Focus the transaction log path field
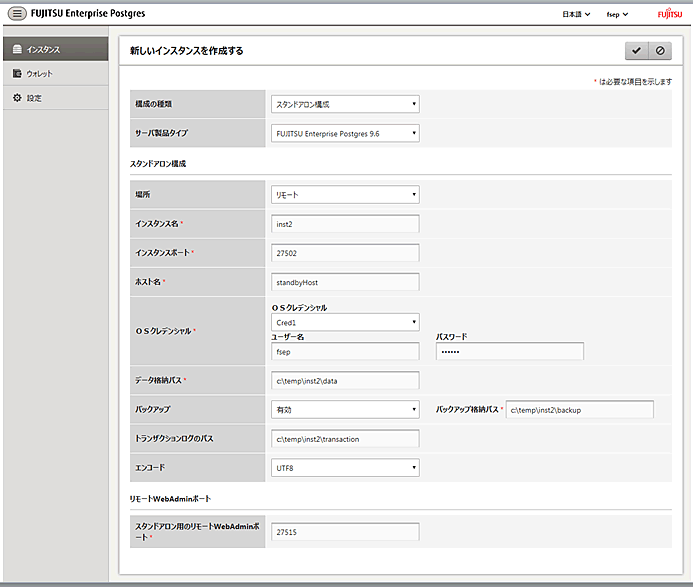 click(x=345, y=439)
